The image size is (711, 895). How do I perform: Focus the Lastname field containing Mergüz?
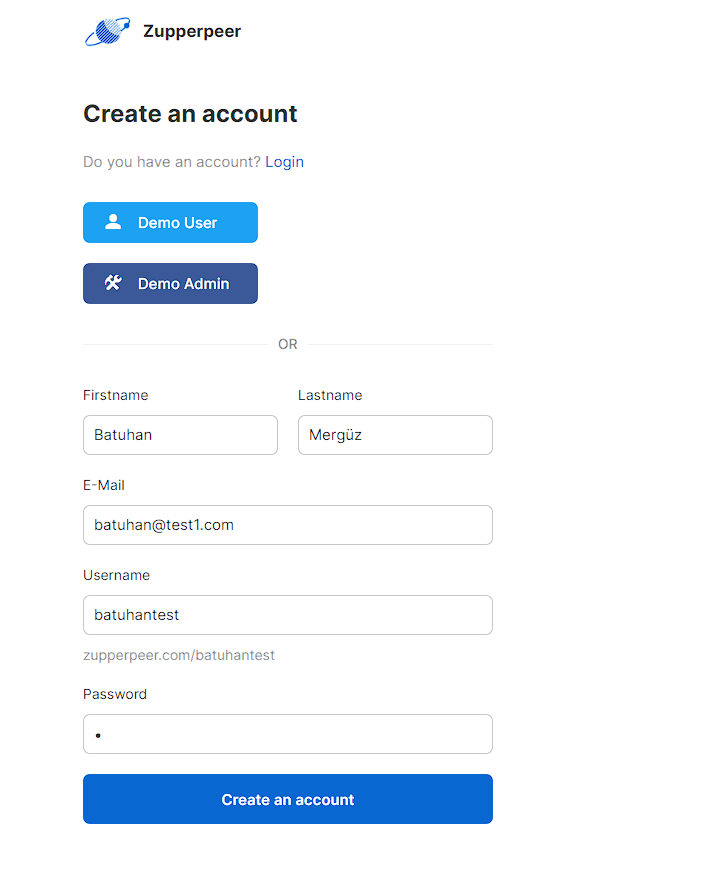coord(395,435)
